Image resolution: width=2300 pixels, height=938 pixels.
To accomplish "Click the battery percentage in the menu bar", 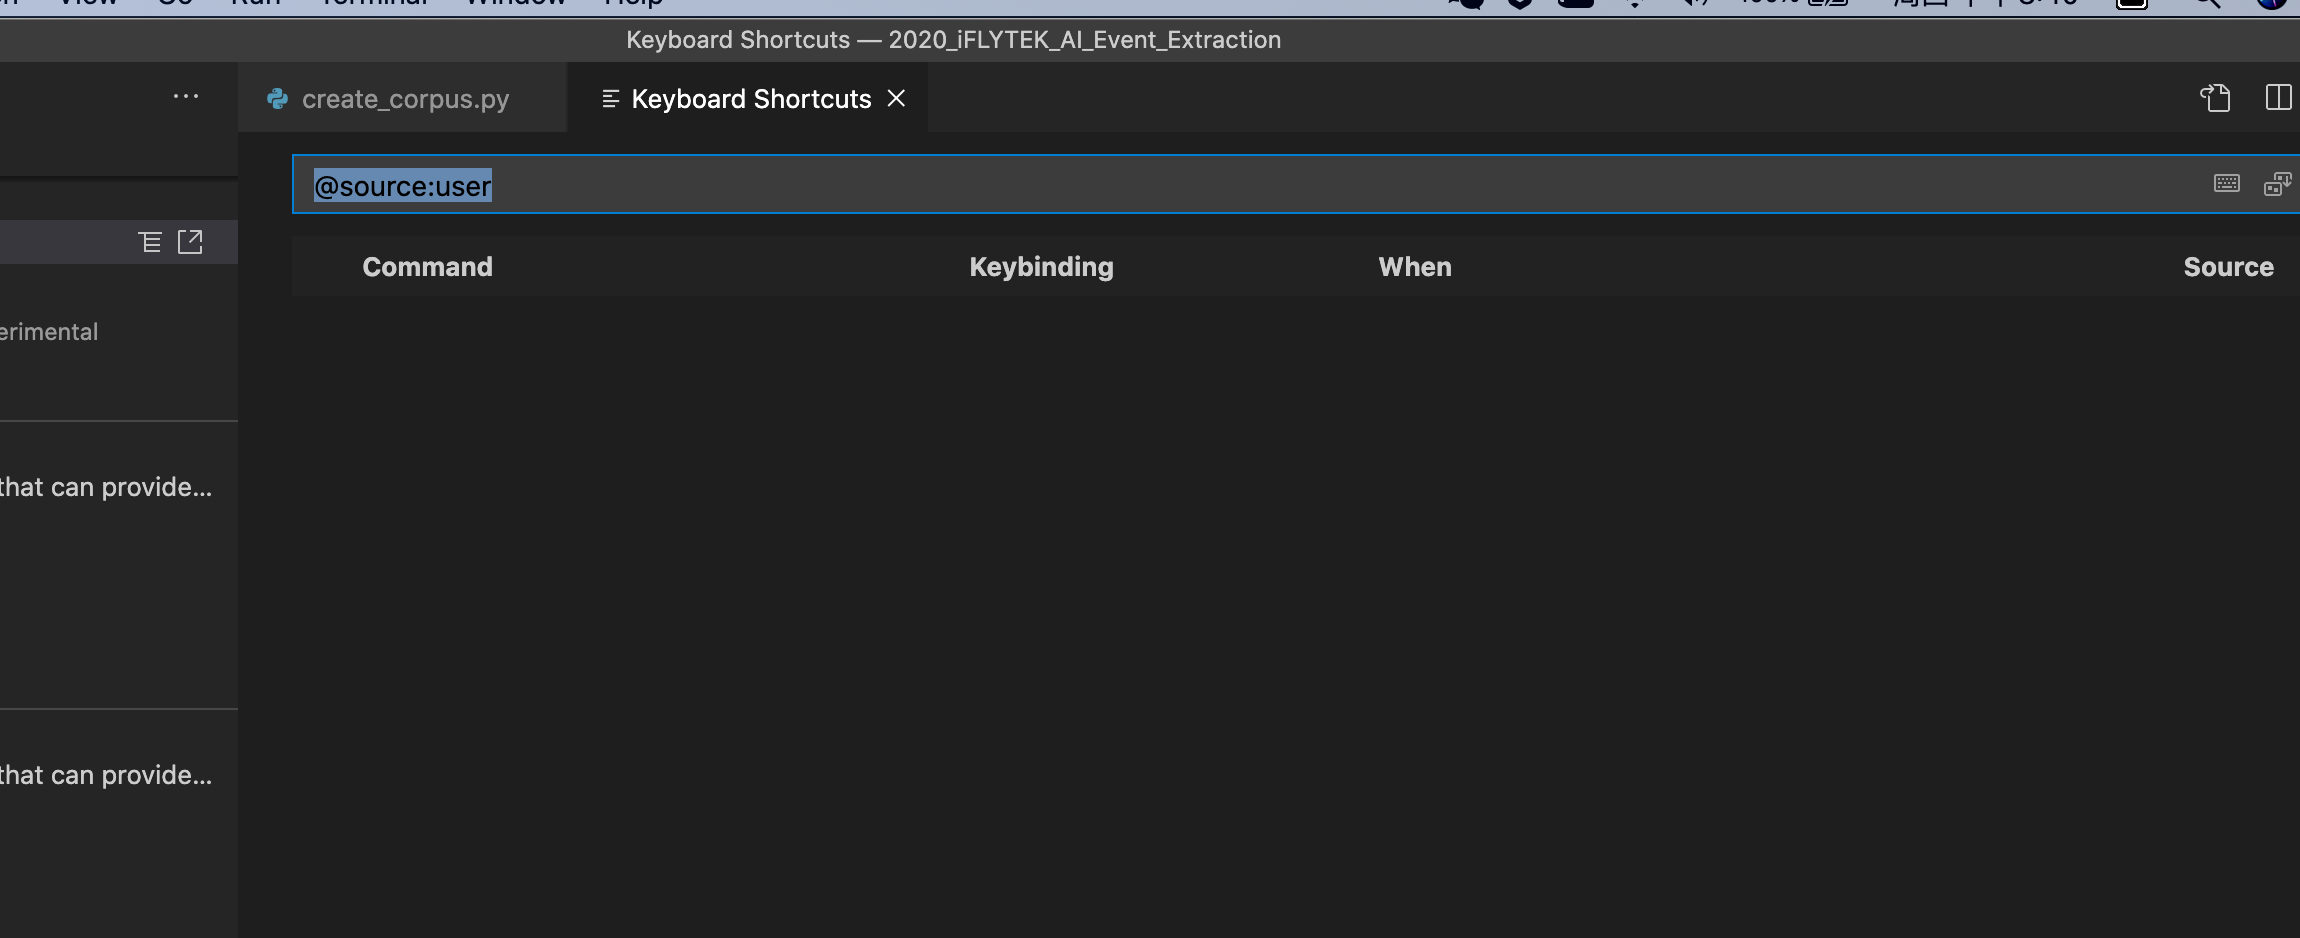I will (1775, 2).
